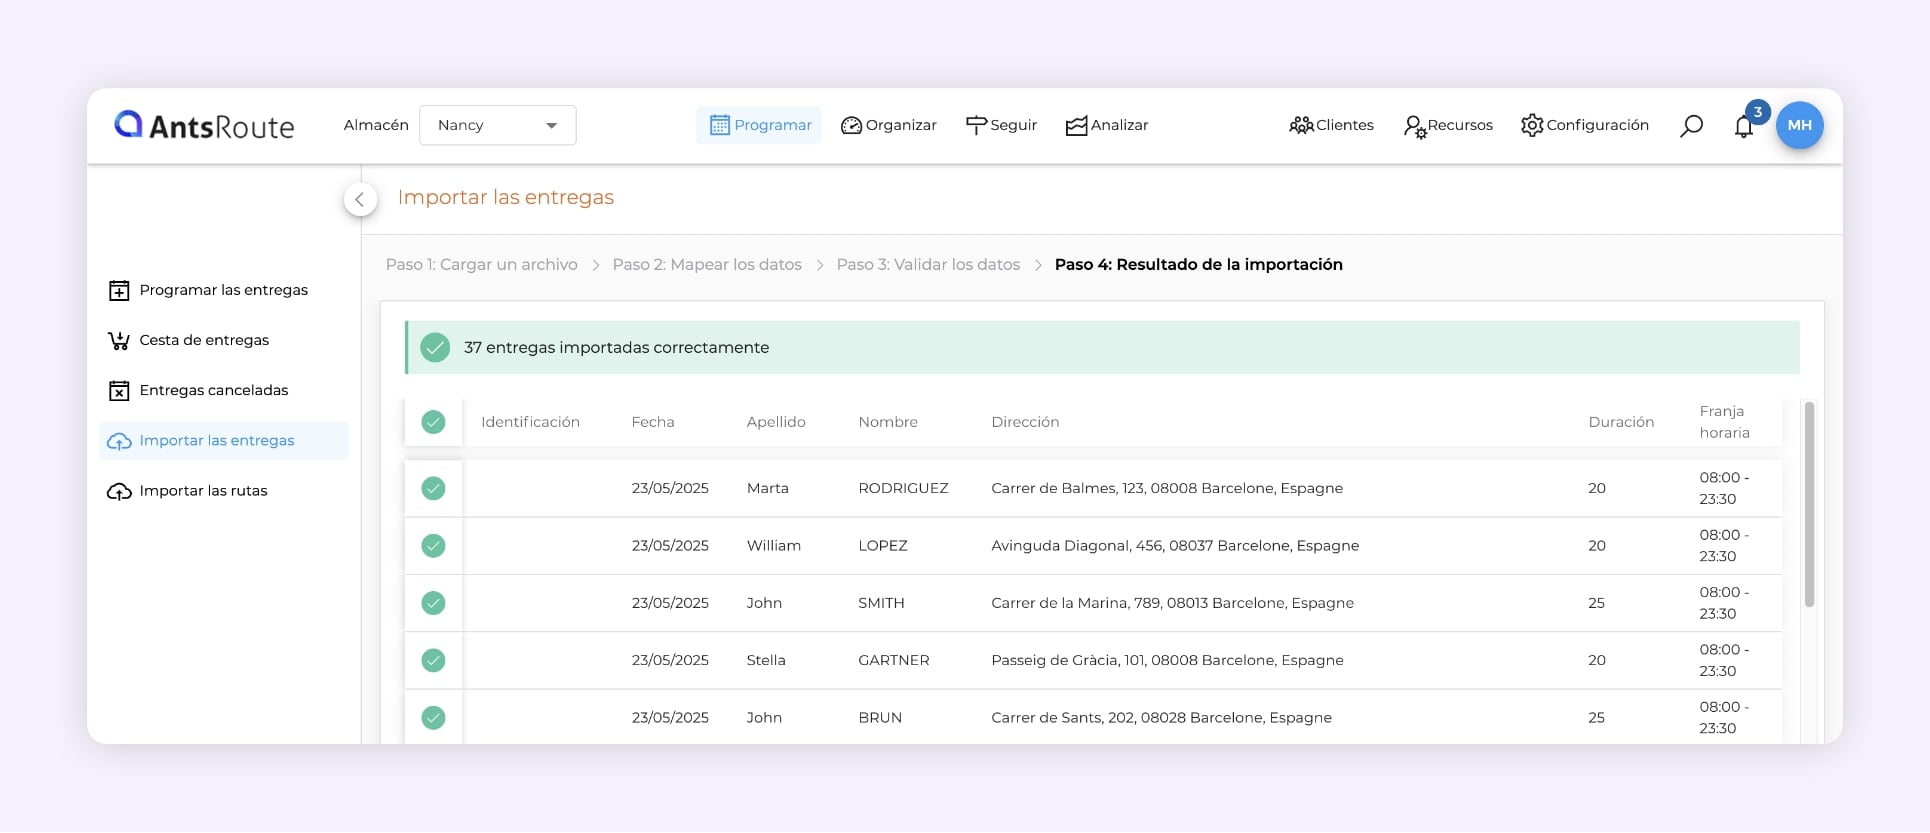Open the Almacén Nancy dropdown

coord(497,125)
